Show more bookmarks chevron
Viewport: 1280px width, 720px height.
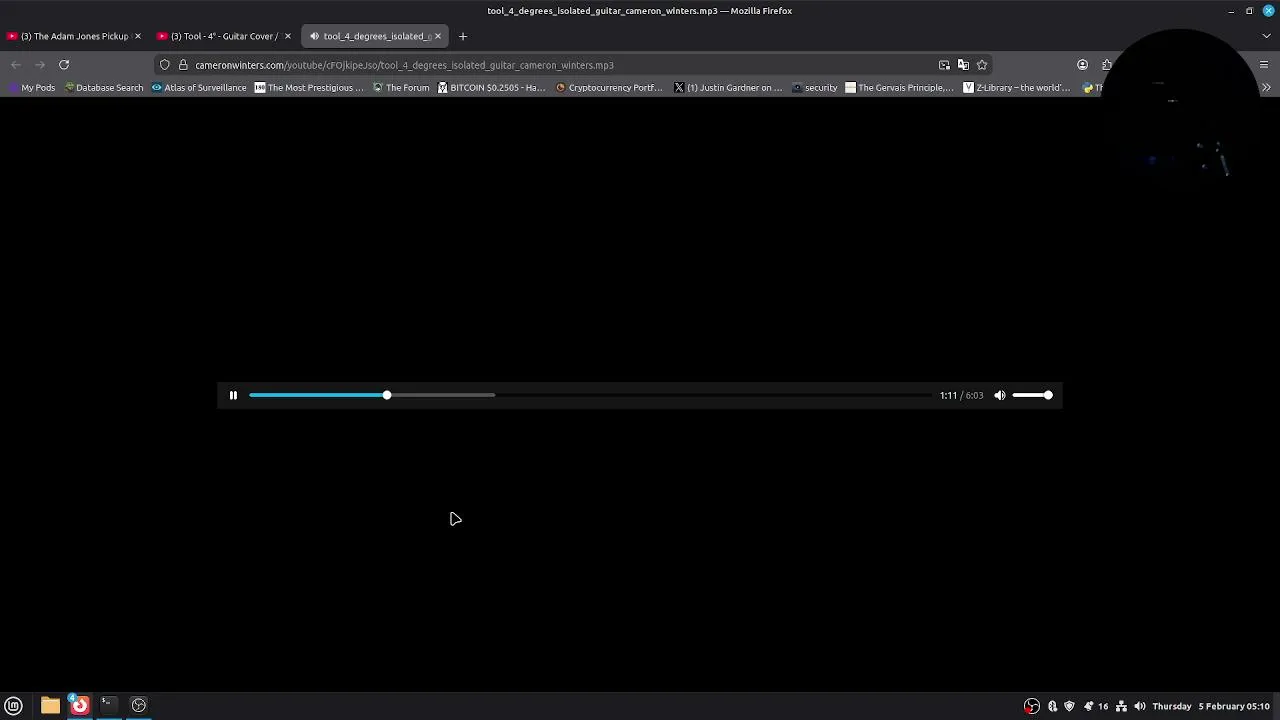(x=1266, y=88)
